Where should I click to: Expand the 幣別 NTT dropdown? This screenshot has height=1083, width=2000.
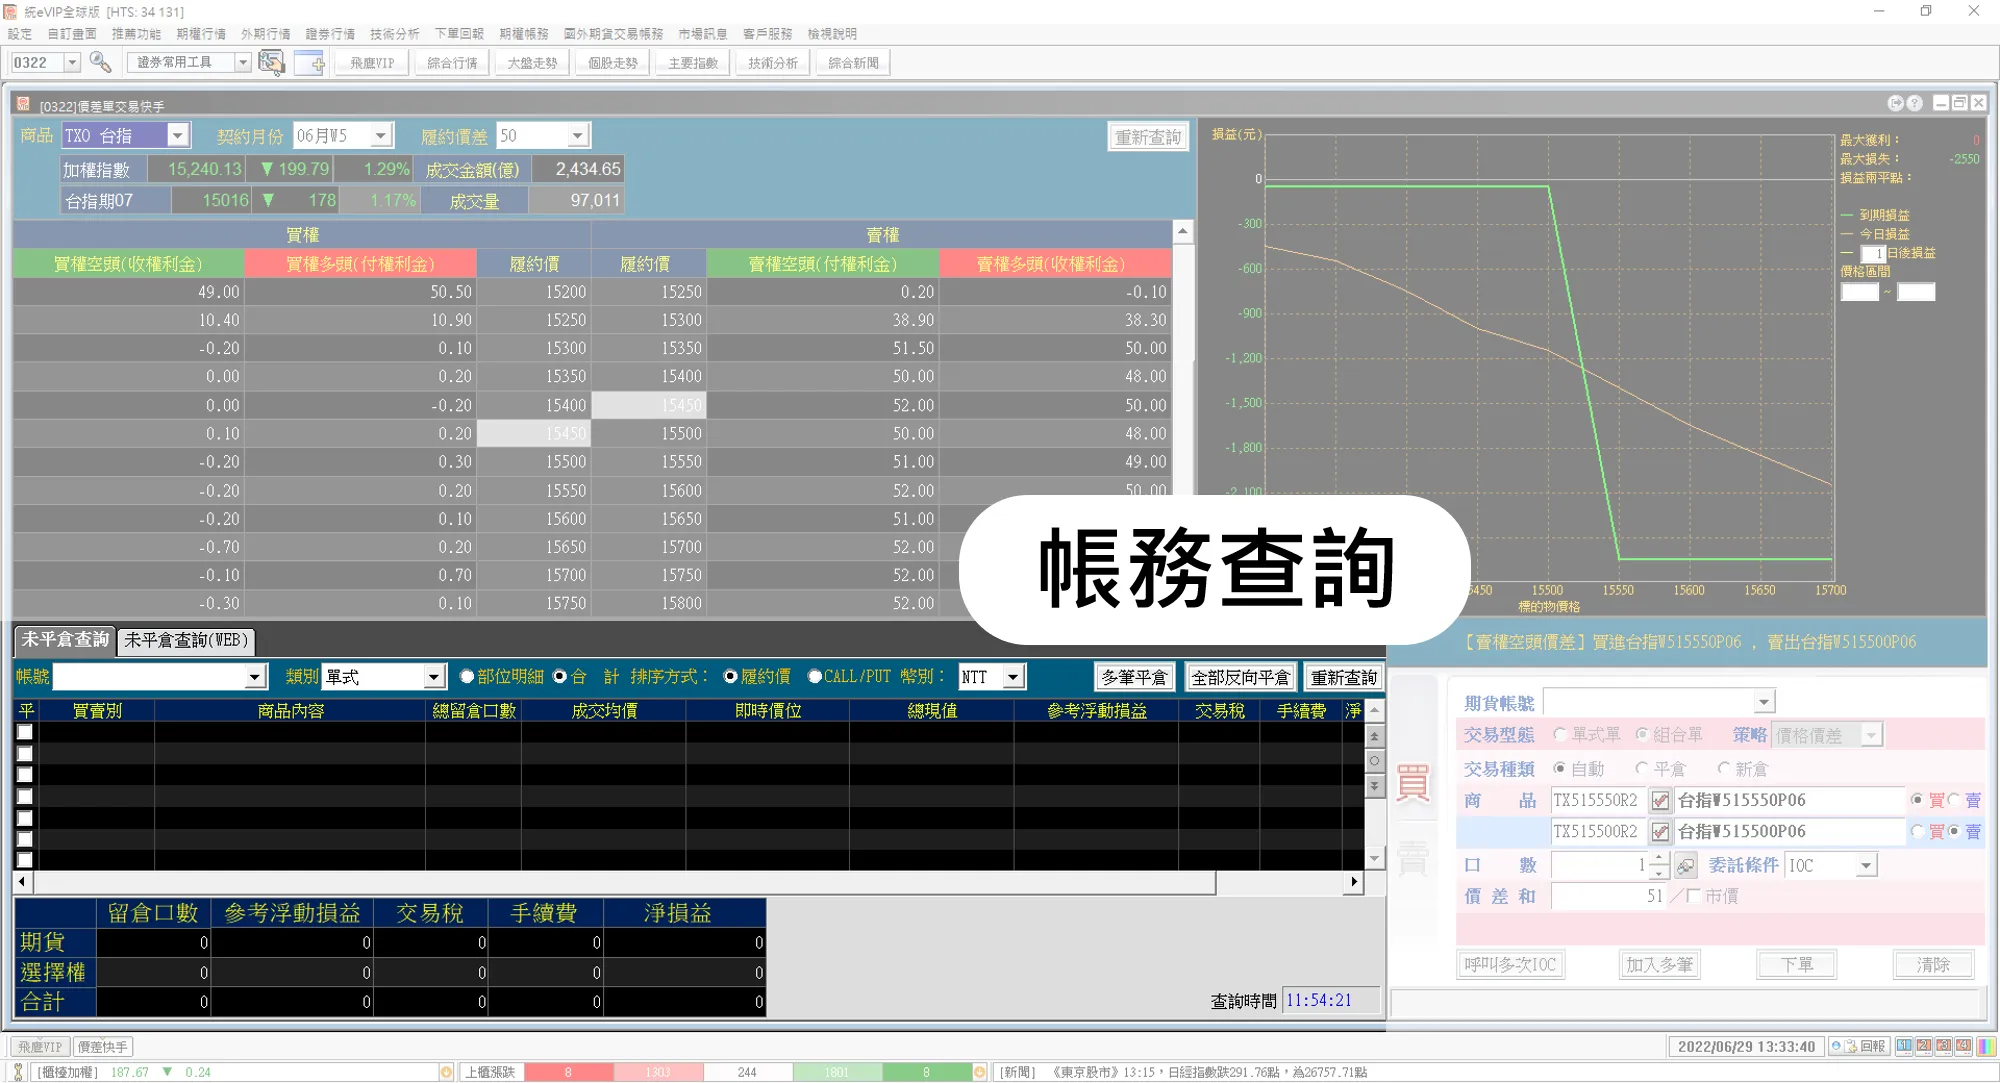(x=1013, y=677)
